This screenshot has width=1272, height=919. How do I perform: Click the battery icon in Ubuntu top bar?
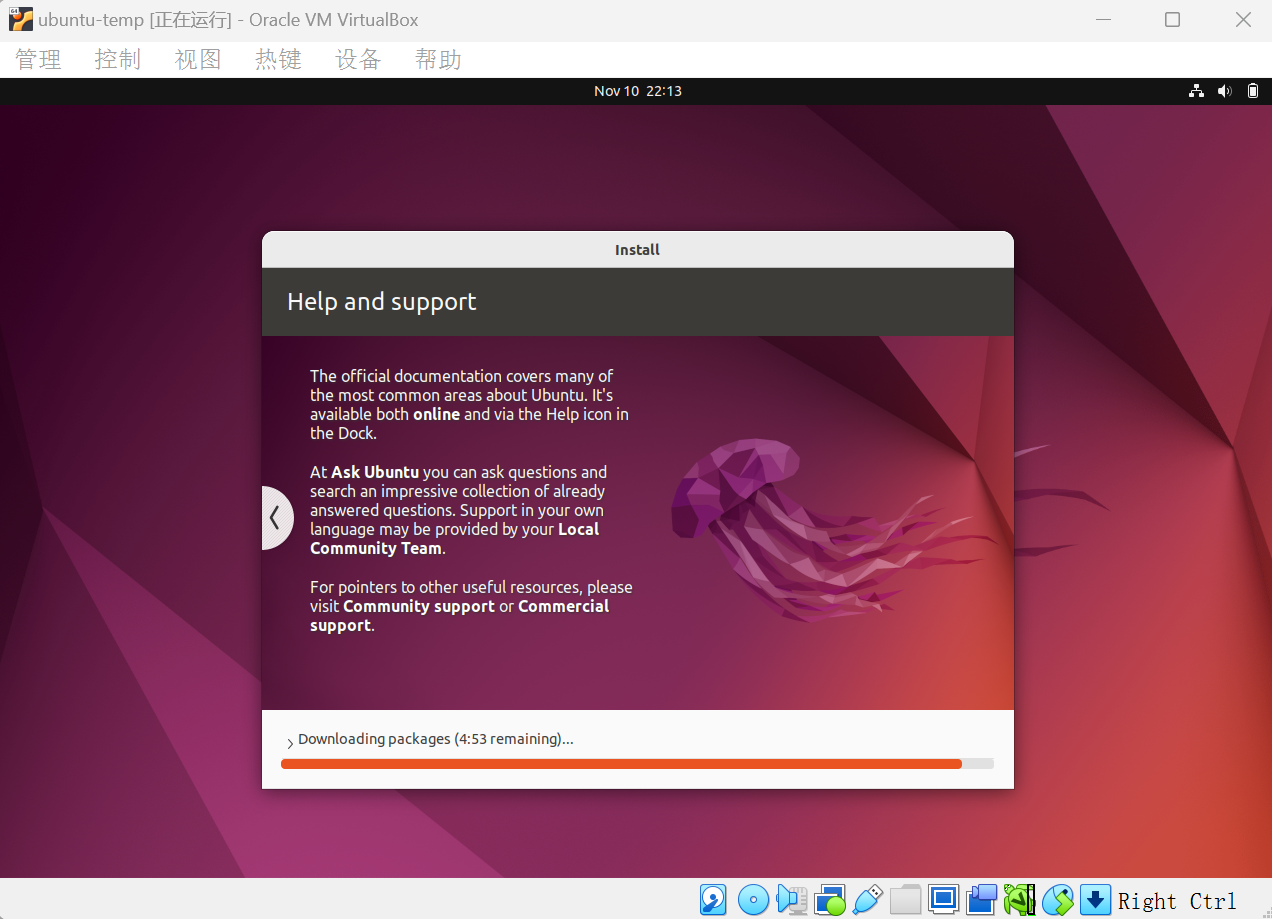pyautogui.click(x=1253, y=91)
